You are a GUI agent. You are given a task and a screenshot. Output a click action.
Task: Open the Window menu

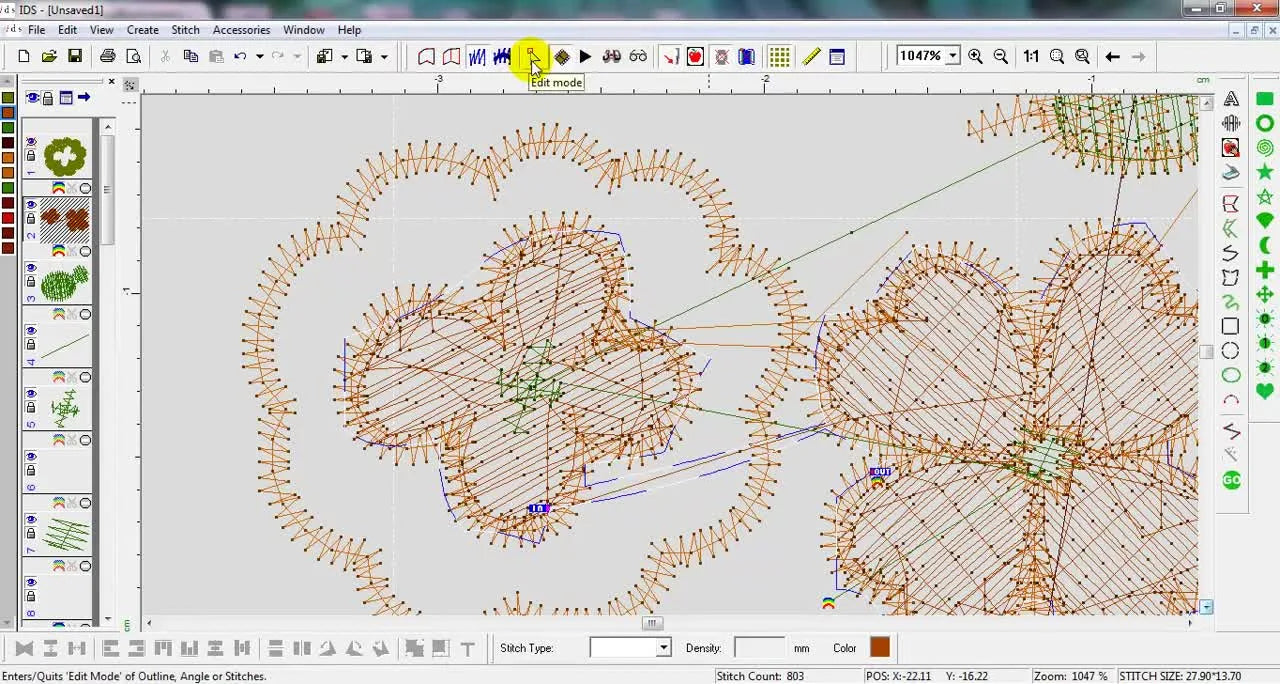(304, 30)
